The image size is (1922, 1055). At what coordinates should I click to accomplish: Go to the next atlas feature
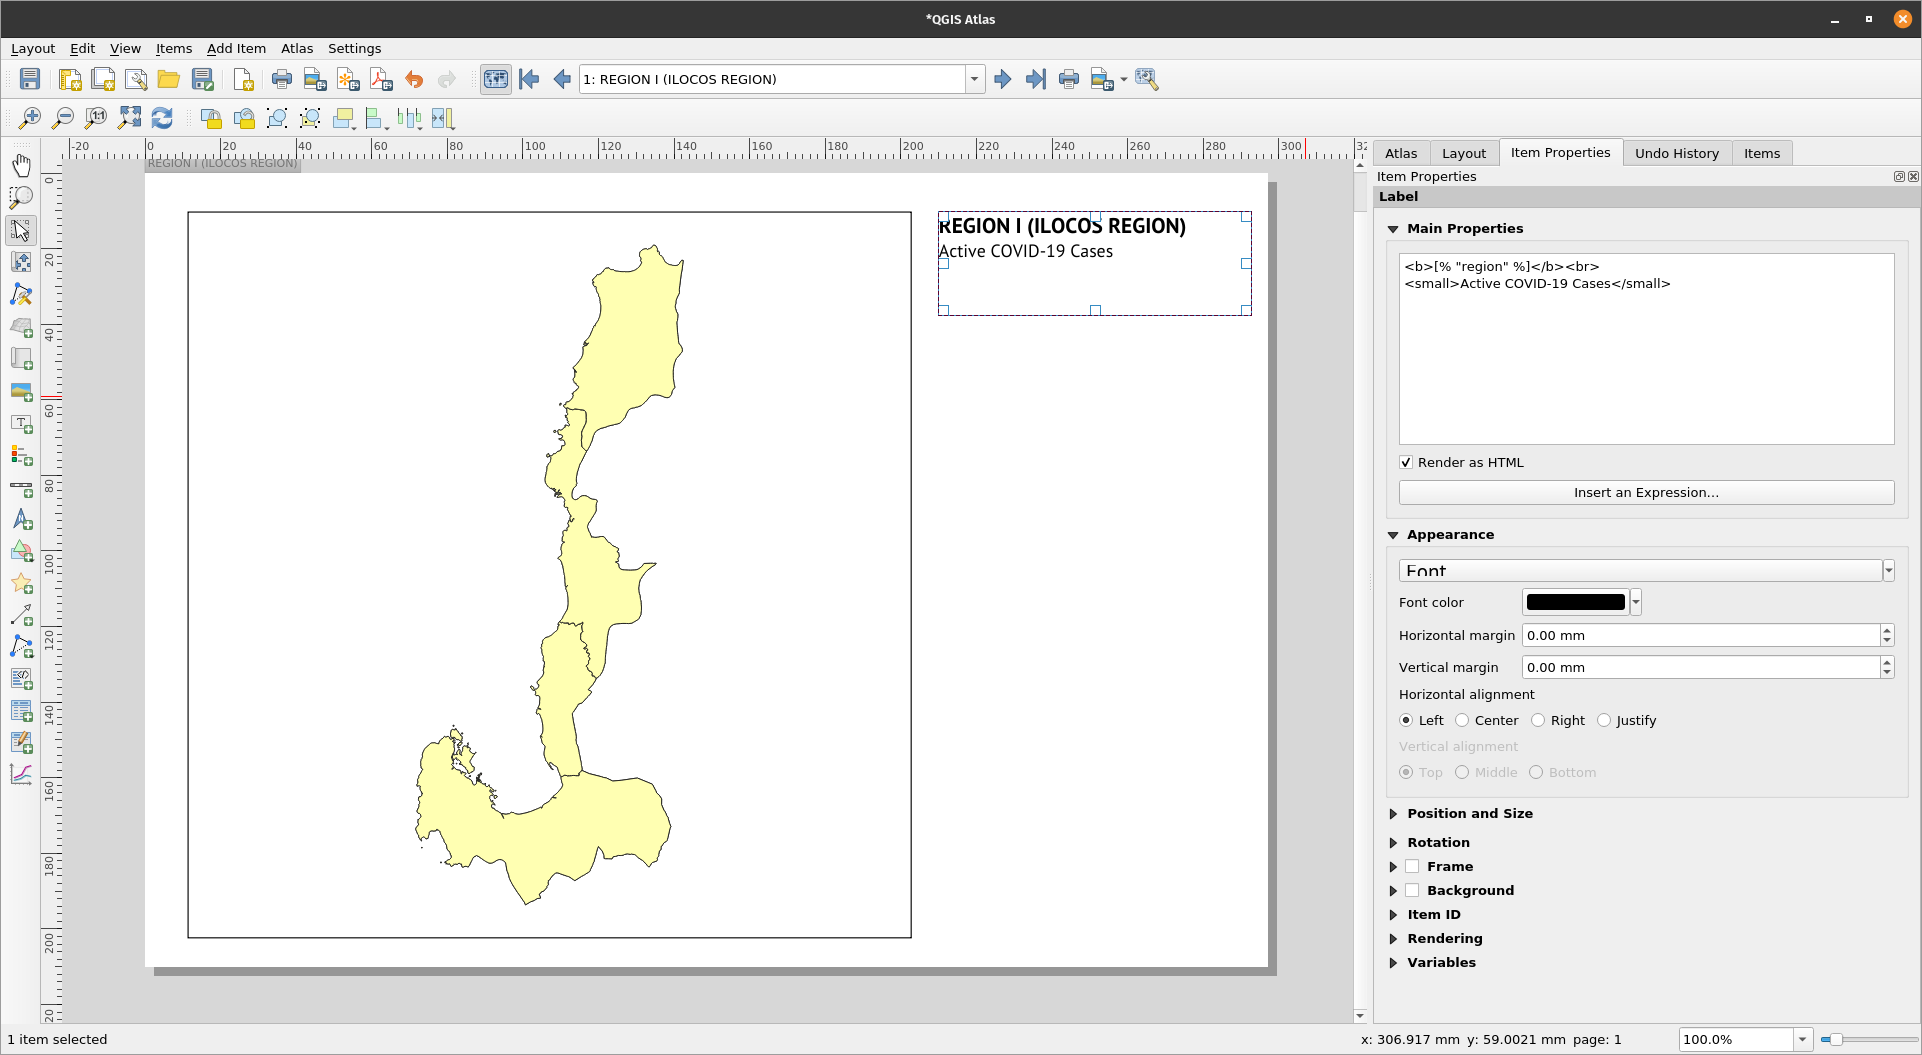point(1002,79)
